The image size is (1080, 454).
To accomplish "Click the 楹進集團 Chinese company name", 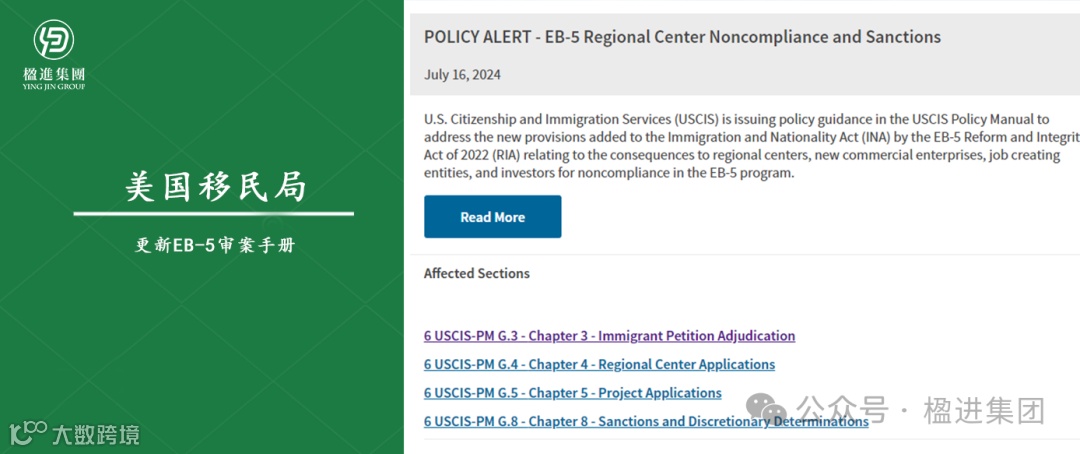I will 54,73.
